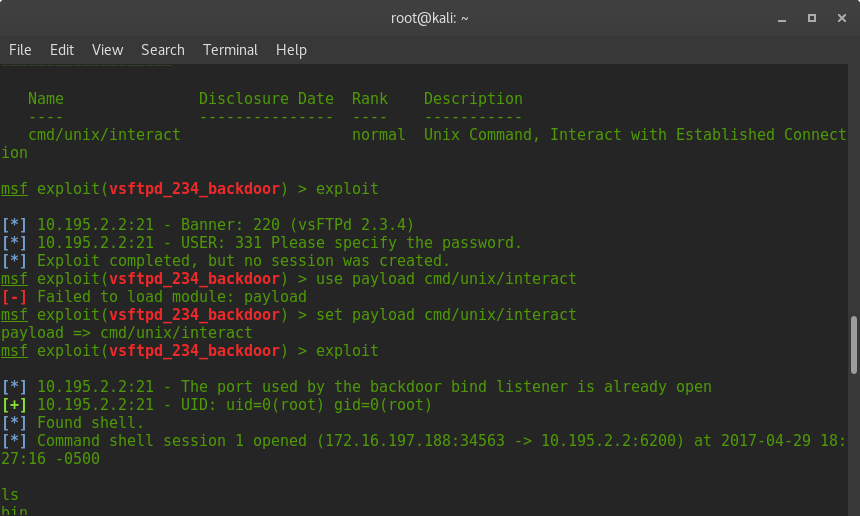Click the 'Banner: 220 (vsFTPd 2.3.4)' line

point(297,225)
